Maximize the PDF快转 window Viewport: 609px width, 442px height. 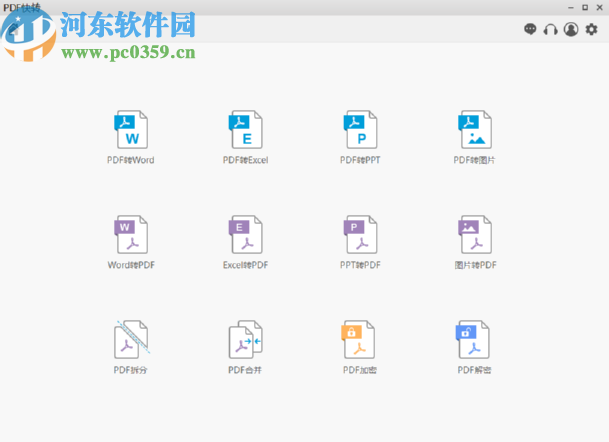coord(585,7)
